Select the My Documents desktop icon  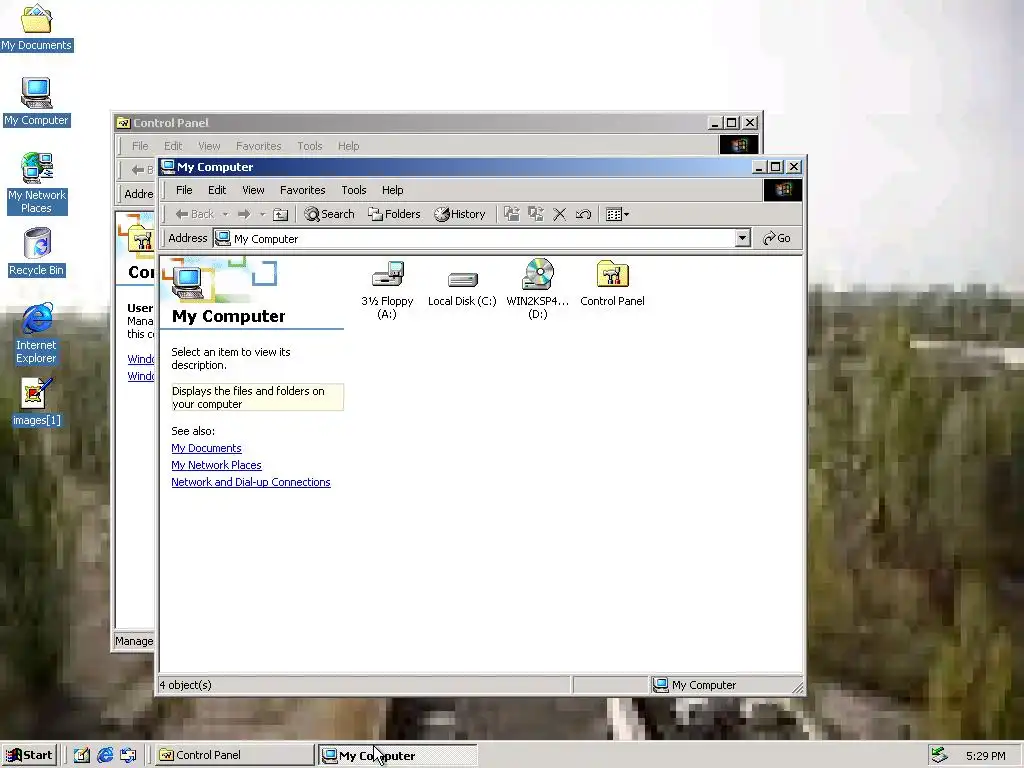37,27
